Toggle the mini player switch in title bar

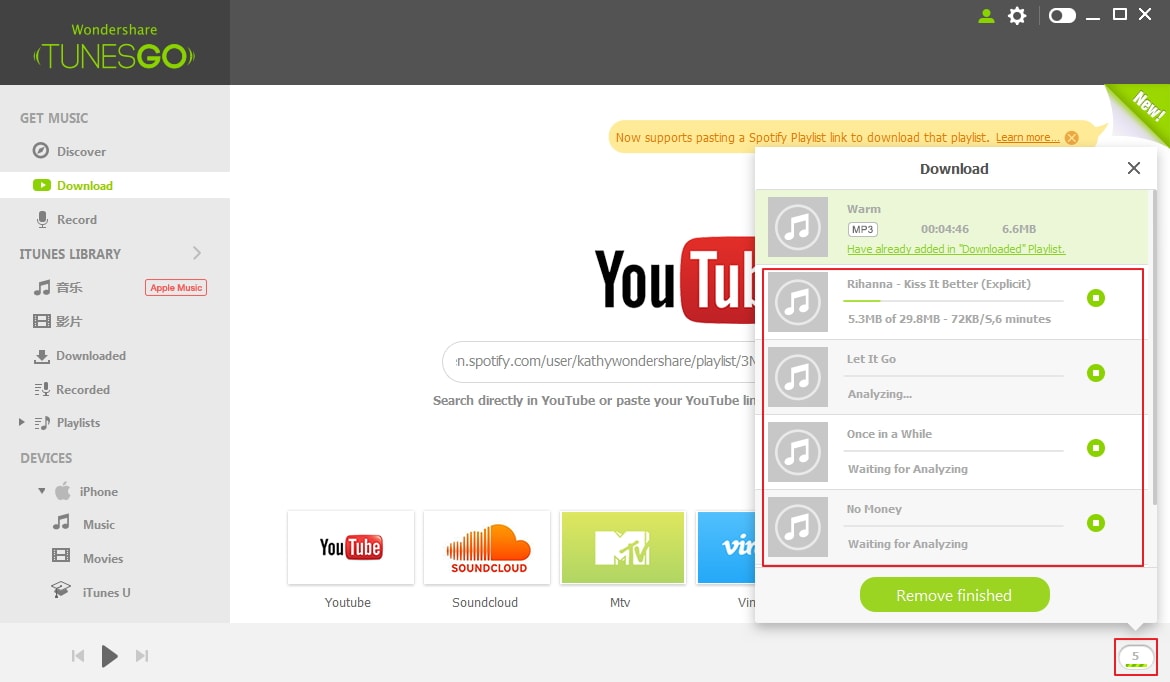(1062, 16)
